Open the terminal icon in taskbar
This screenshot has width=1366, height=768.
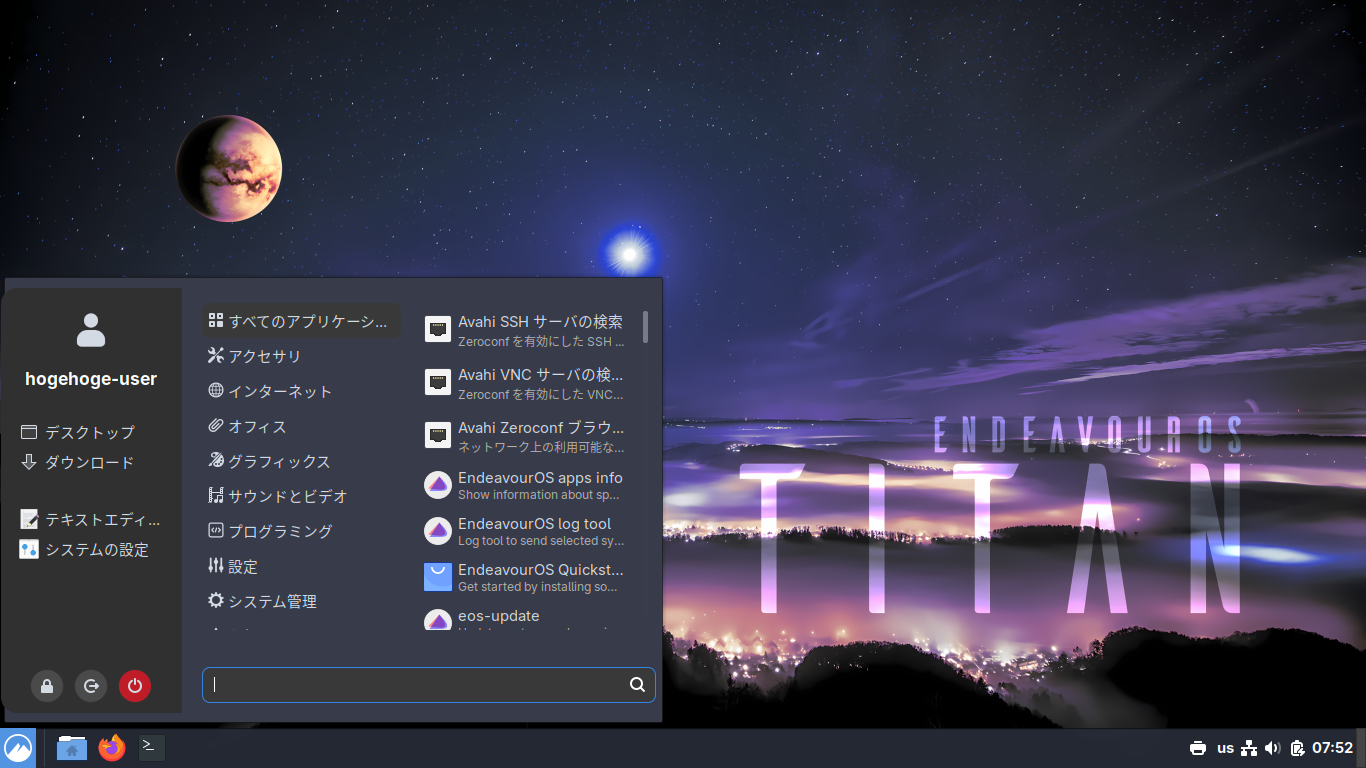coord(152,747)
